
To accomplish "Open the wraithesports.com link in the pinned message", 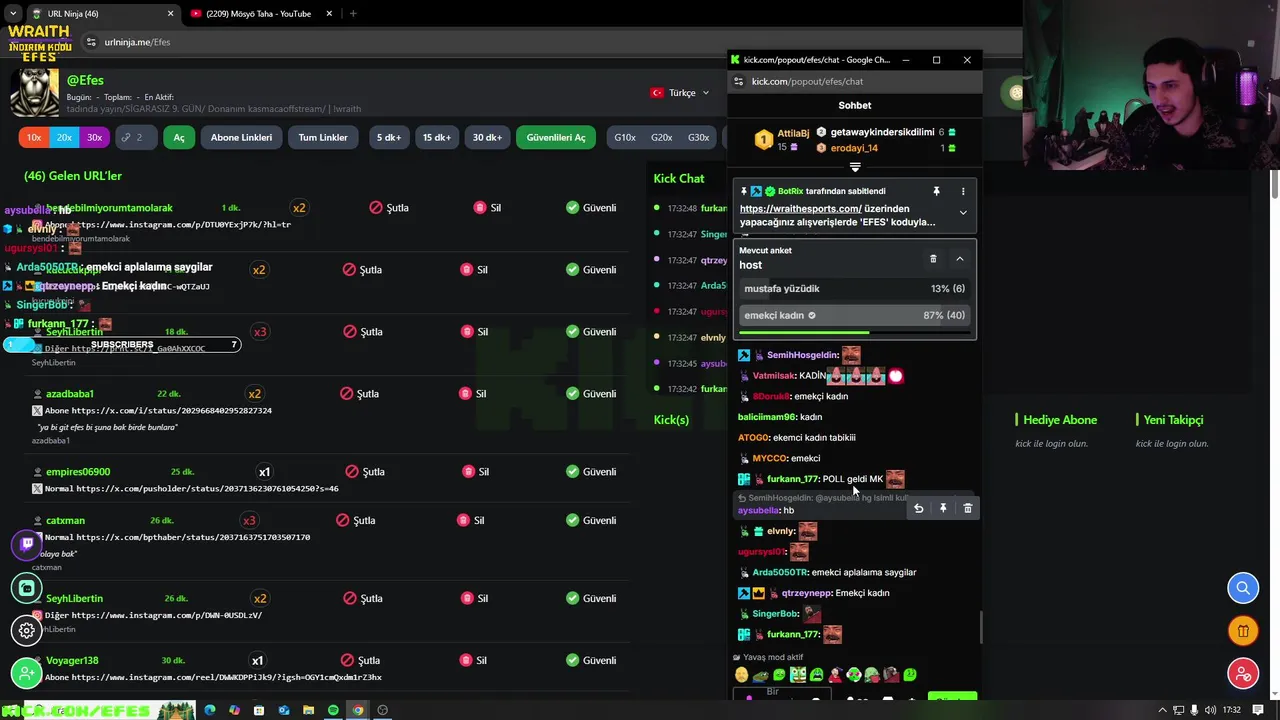I will tap(800, 209).
